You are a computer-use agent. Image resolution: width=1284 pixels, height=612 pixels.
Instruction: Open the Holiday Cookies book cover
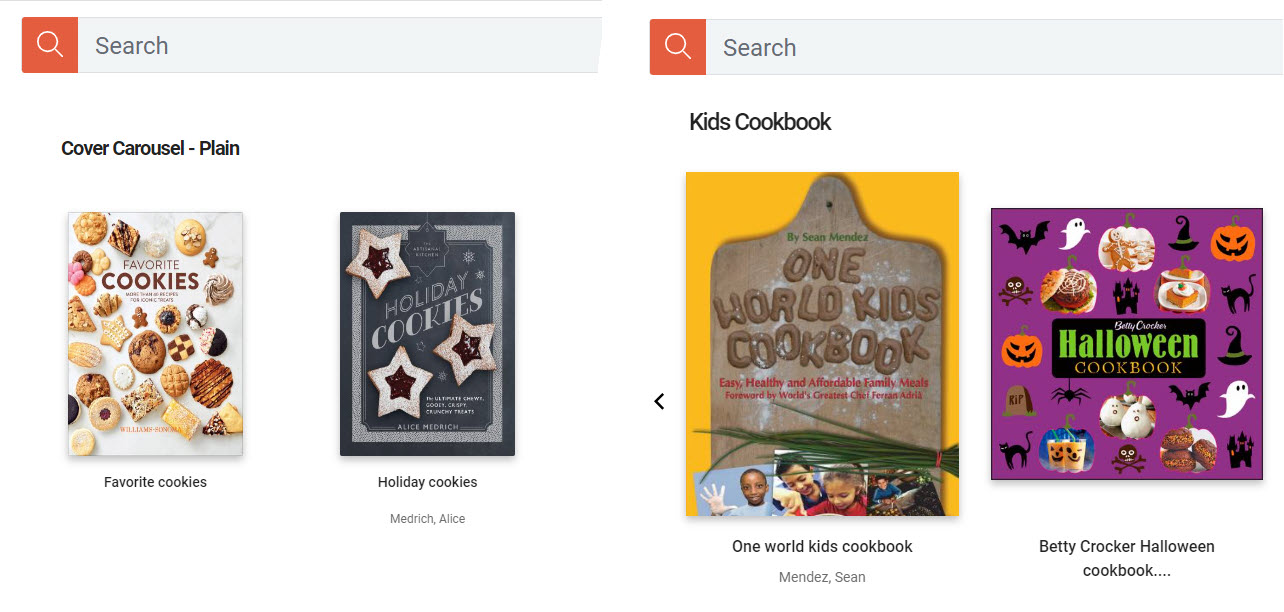[427, 334]
